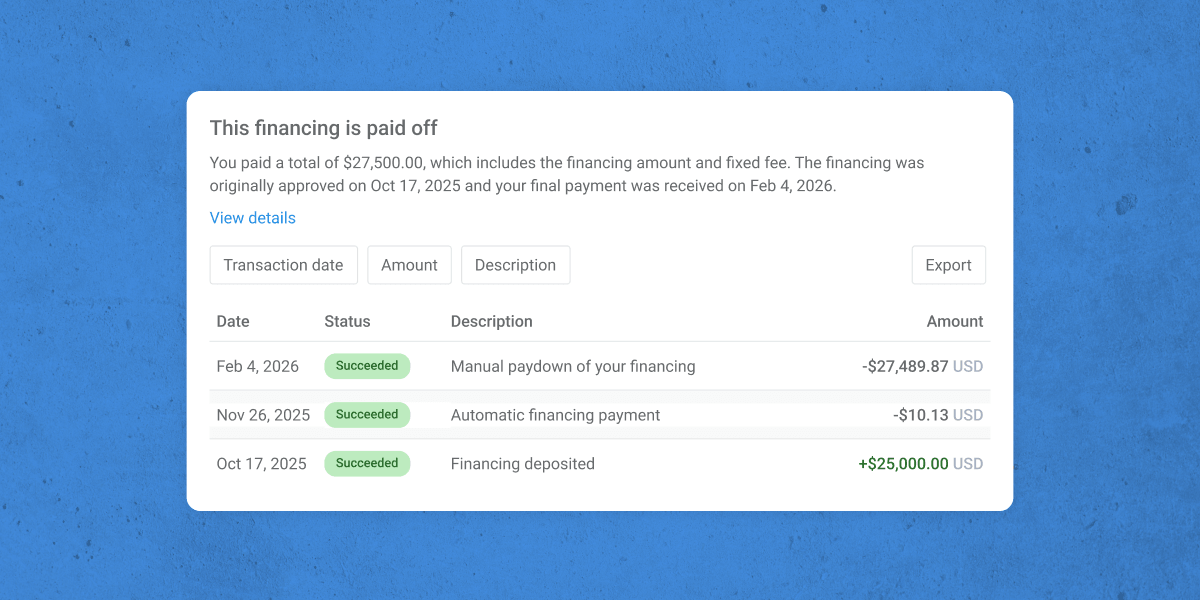1200x600 pixels.
Task: Open the Feb 4, 2026 transaction row
Action: 600,366
